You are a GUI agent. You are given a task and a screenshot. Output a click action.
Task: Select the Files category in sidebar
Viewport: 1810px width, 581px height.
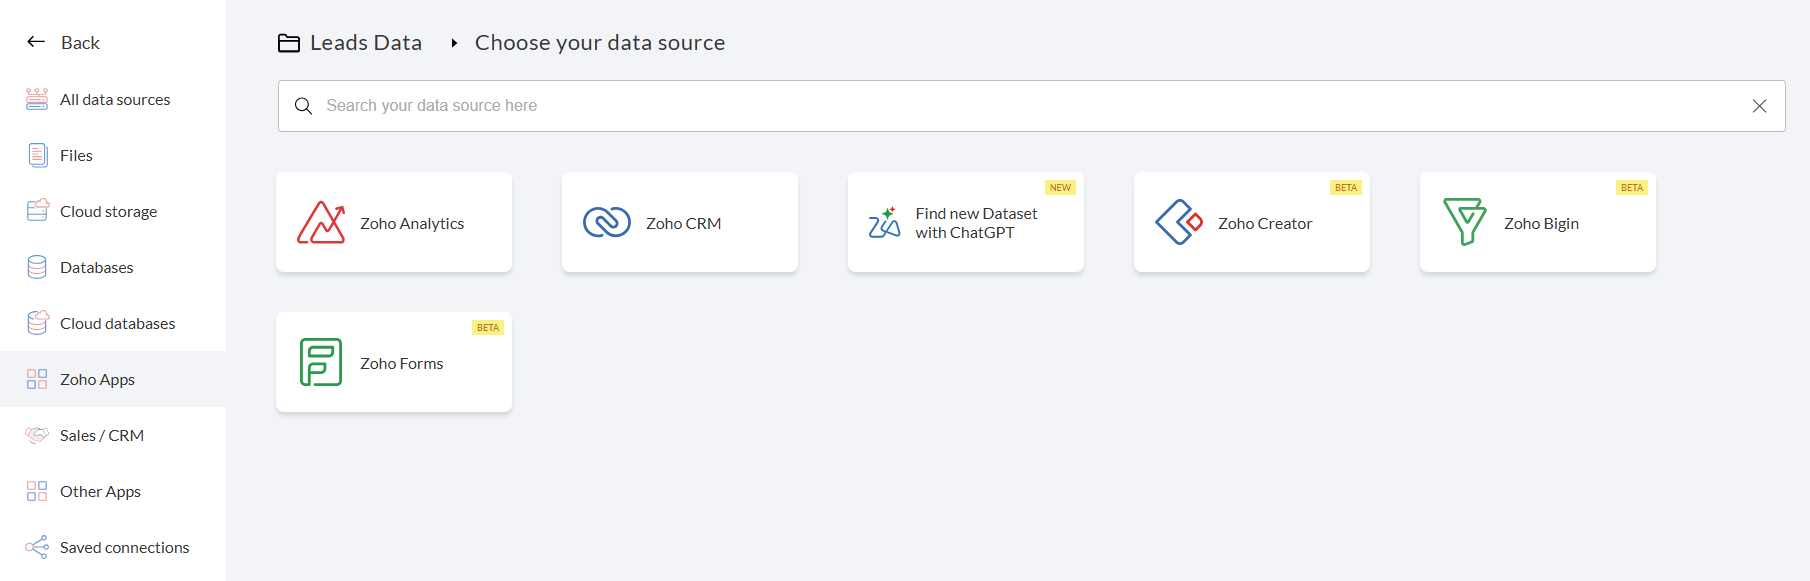[76, 156]
